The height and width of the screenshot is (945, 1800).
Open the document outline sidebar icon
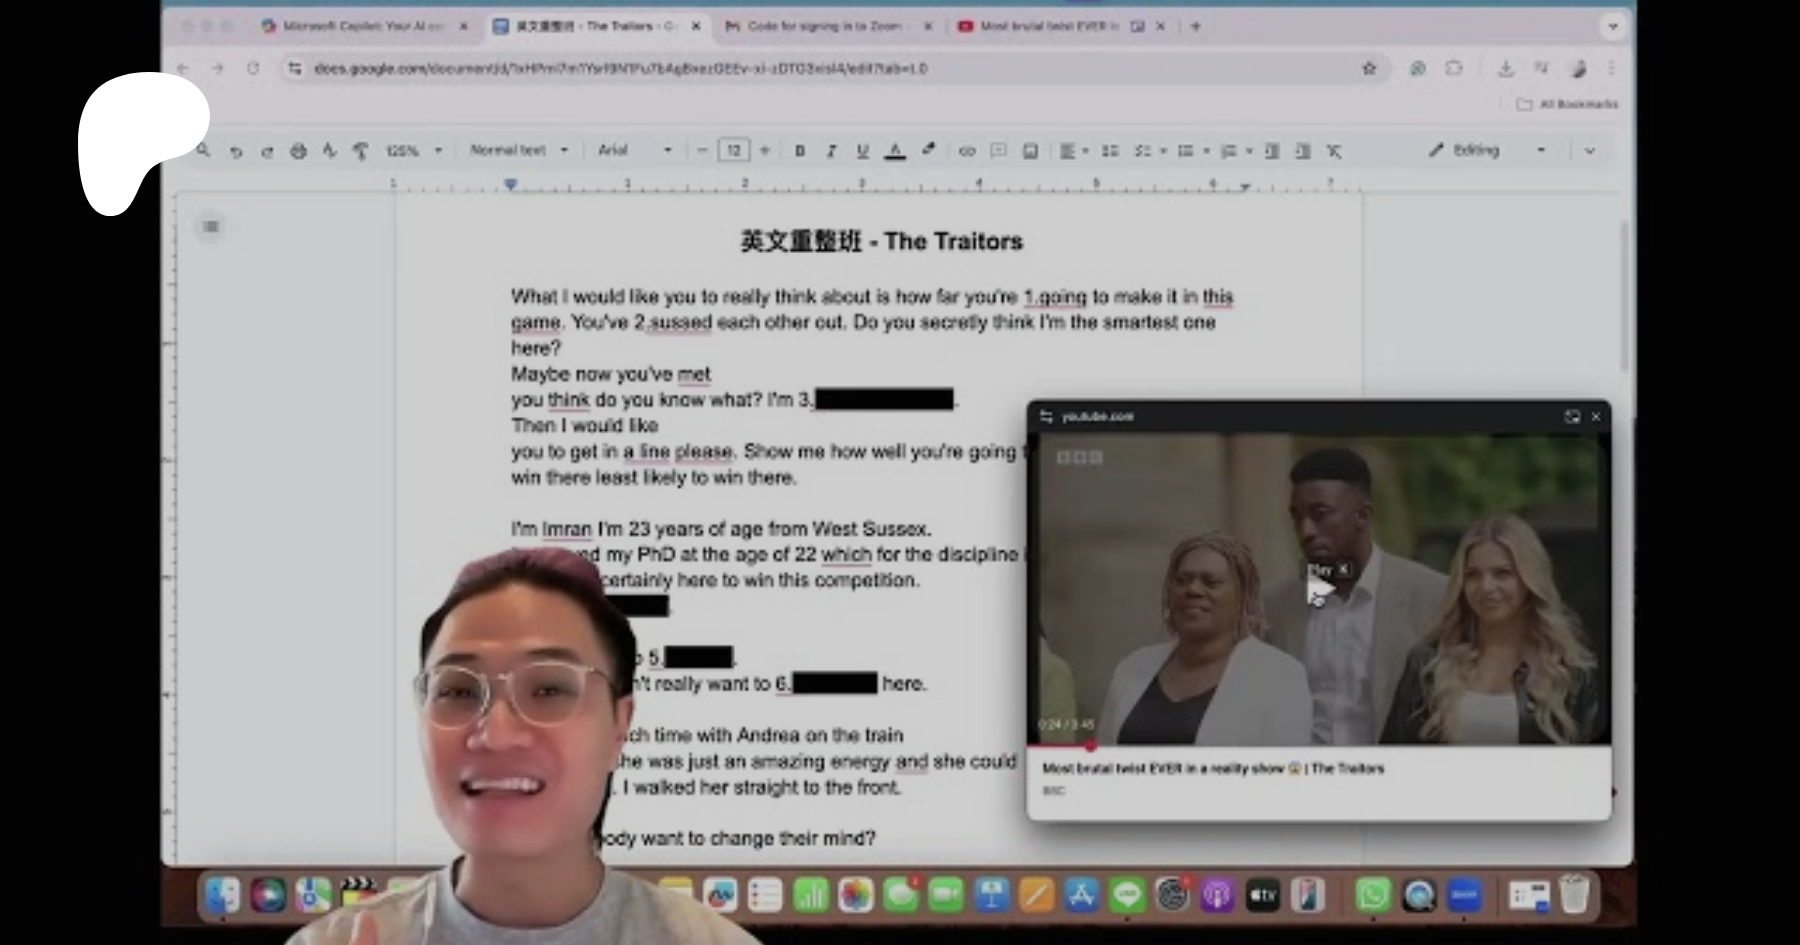click(x=211, y=226)
